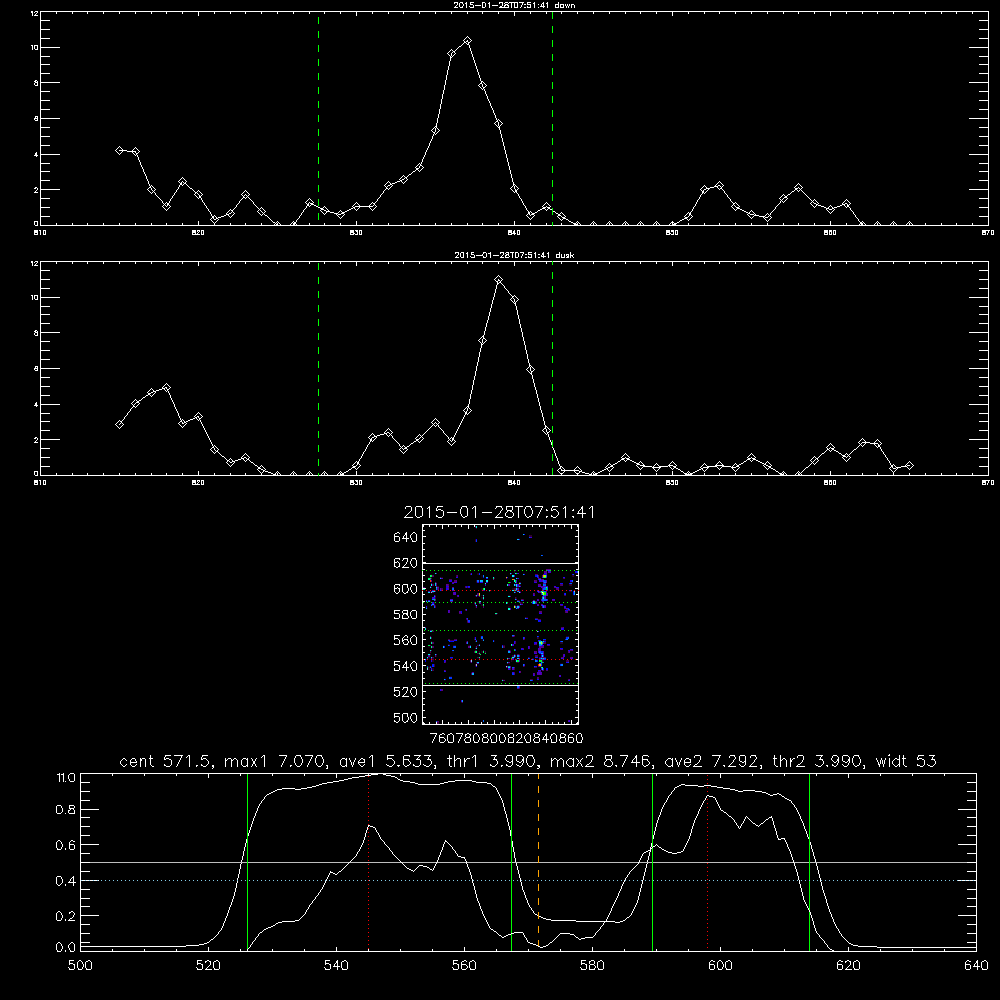The height and width of the screenshot is (1000, 1000).
Task: Click the red dotted line near 598 in the bottom plot
Action: coord(707,861)
